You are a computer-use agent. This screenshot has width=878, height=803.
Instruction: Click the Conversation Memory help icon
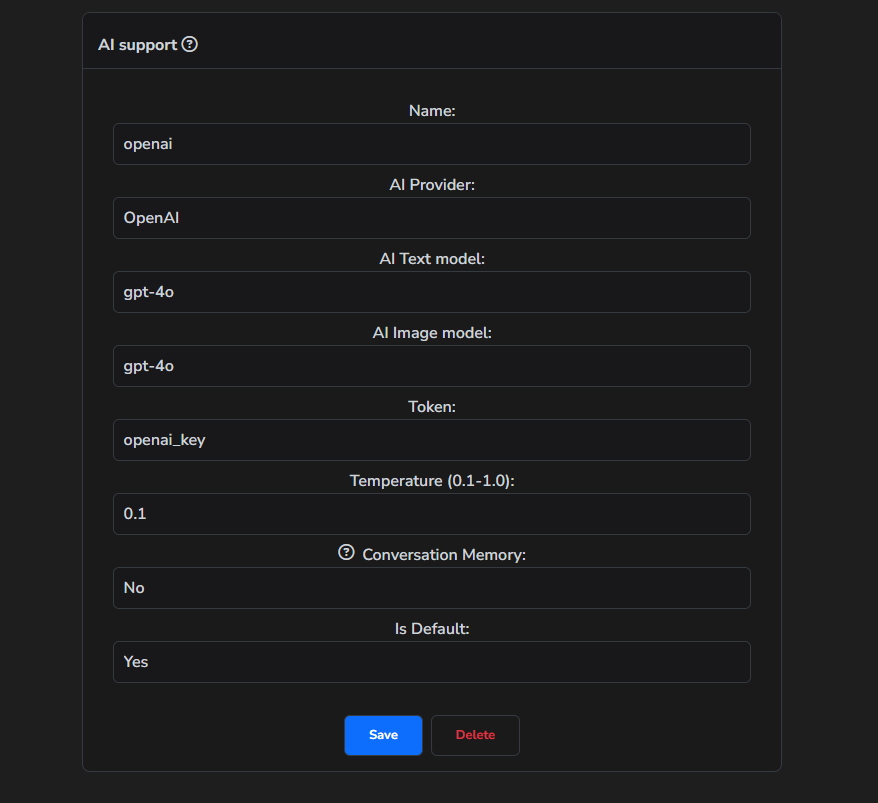[x=346, y=551]
